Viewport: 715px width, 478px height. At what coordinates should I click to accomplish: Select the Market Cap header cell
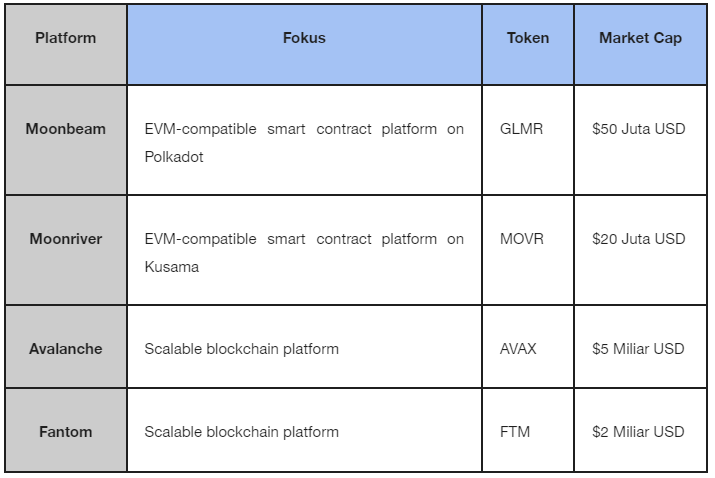pos(640,44)
